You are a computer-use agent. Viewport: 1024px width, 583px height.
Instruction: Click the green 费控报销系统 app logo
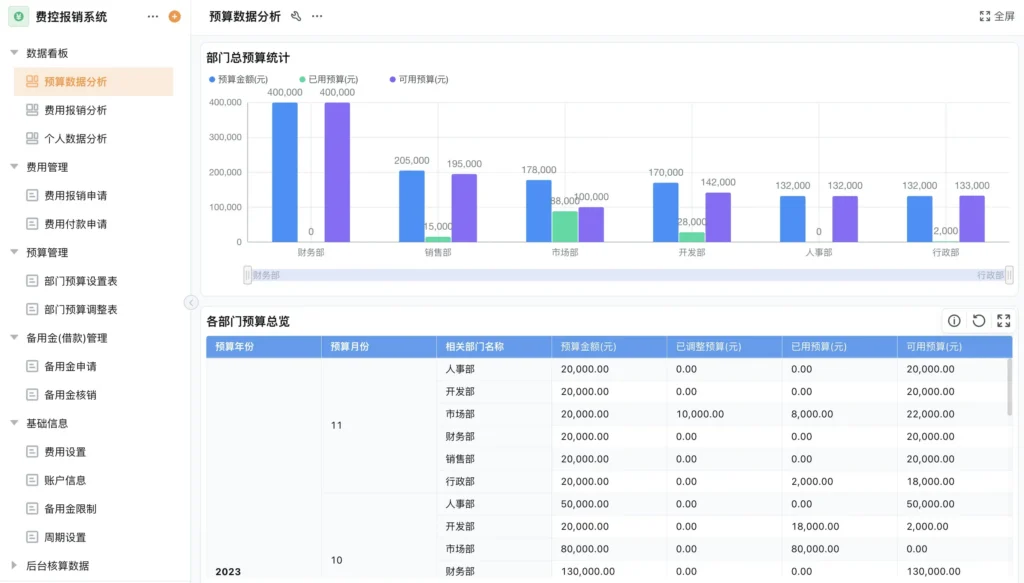pyautogui.click(x=18, y=17)
